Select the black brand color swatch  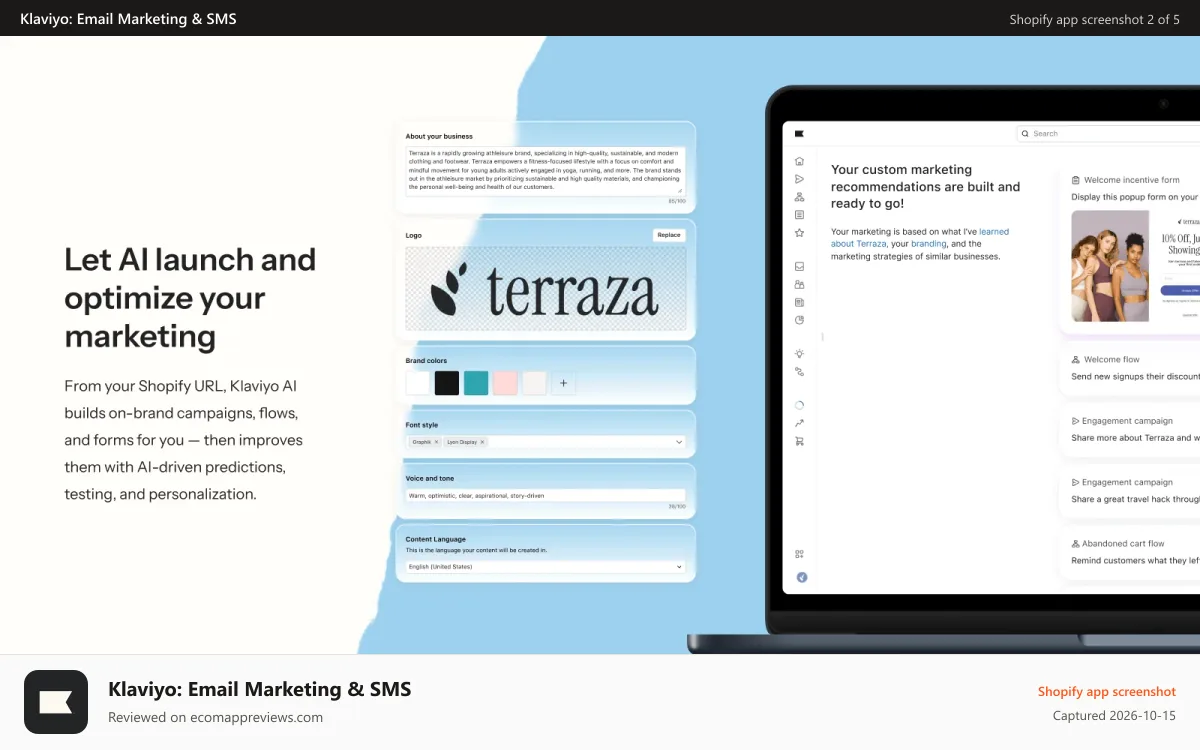pos(447,383)
